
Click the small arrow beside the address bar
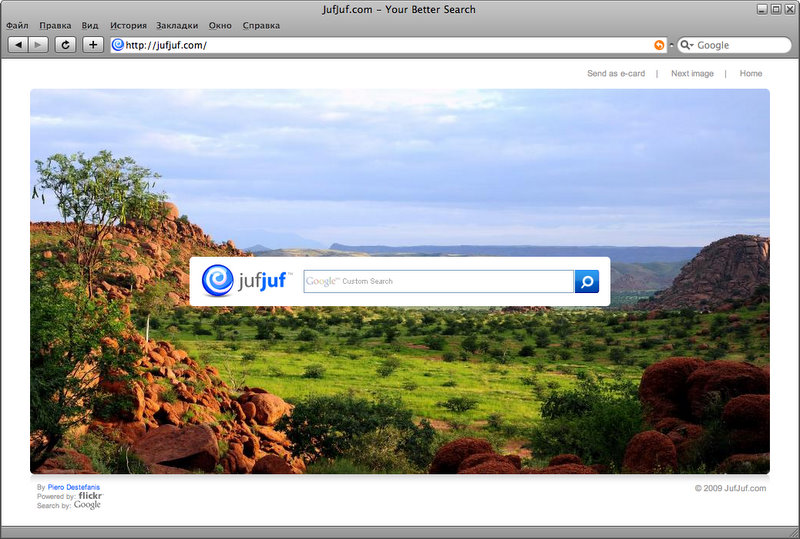coord(671,45)
